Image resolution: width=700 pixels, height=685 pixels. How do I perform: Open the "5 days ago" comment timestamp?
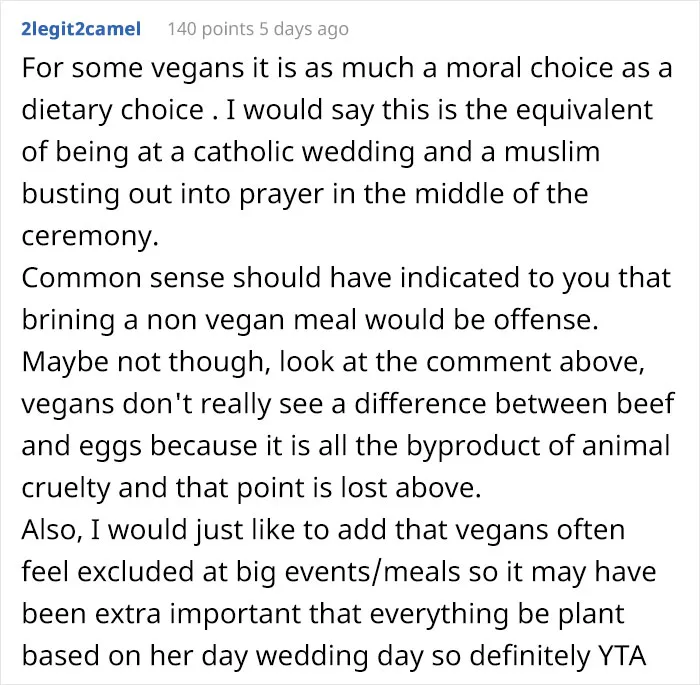click(304, 29)
